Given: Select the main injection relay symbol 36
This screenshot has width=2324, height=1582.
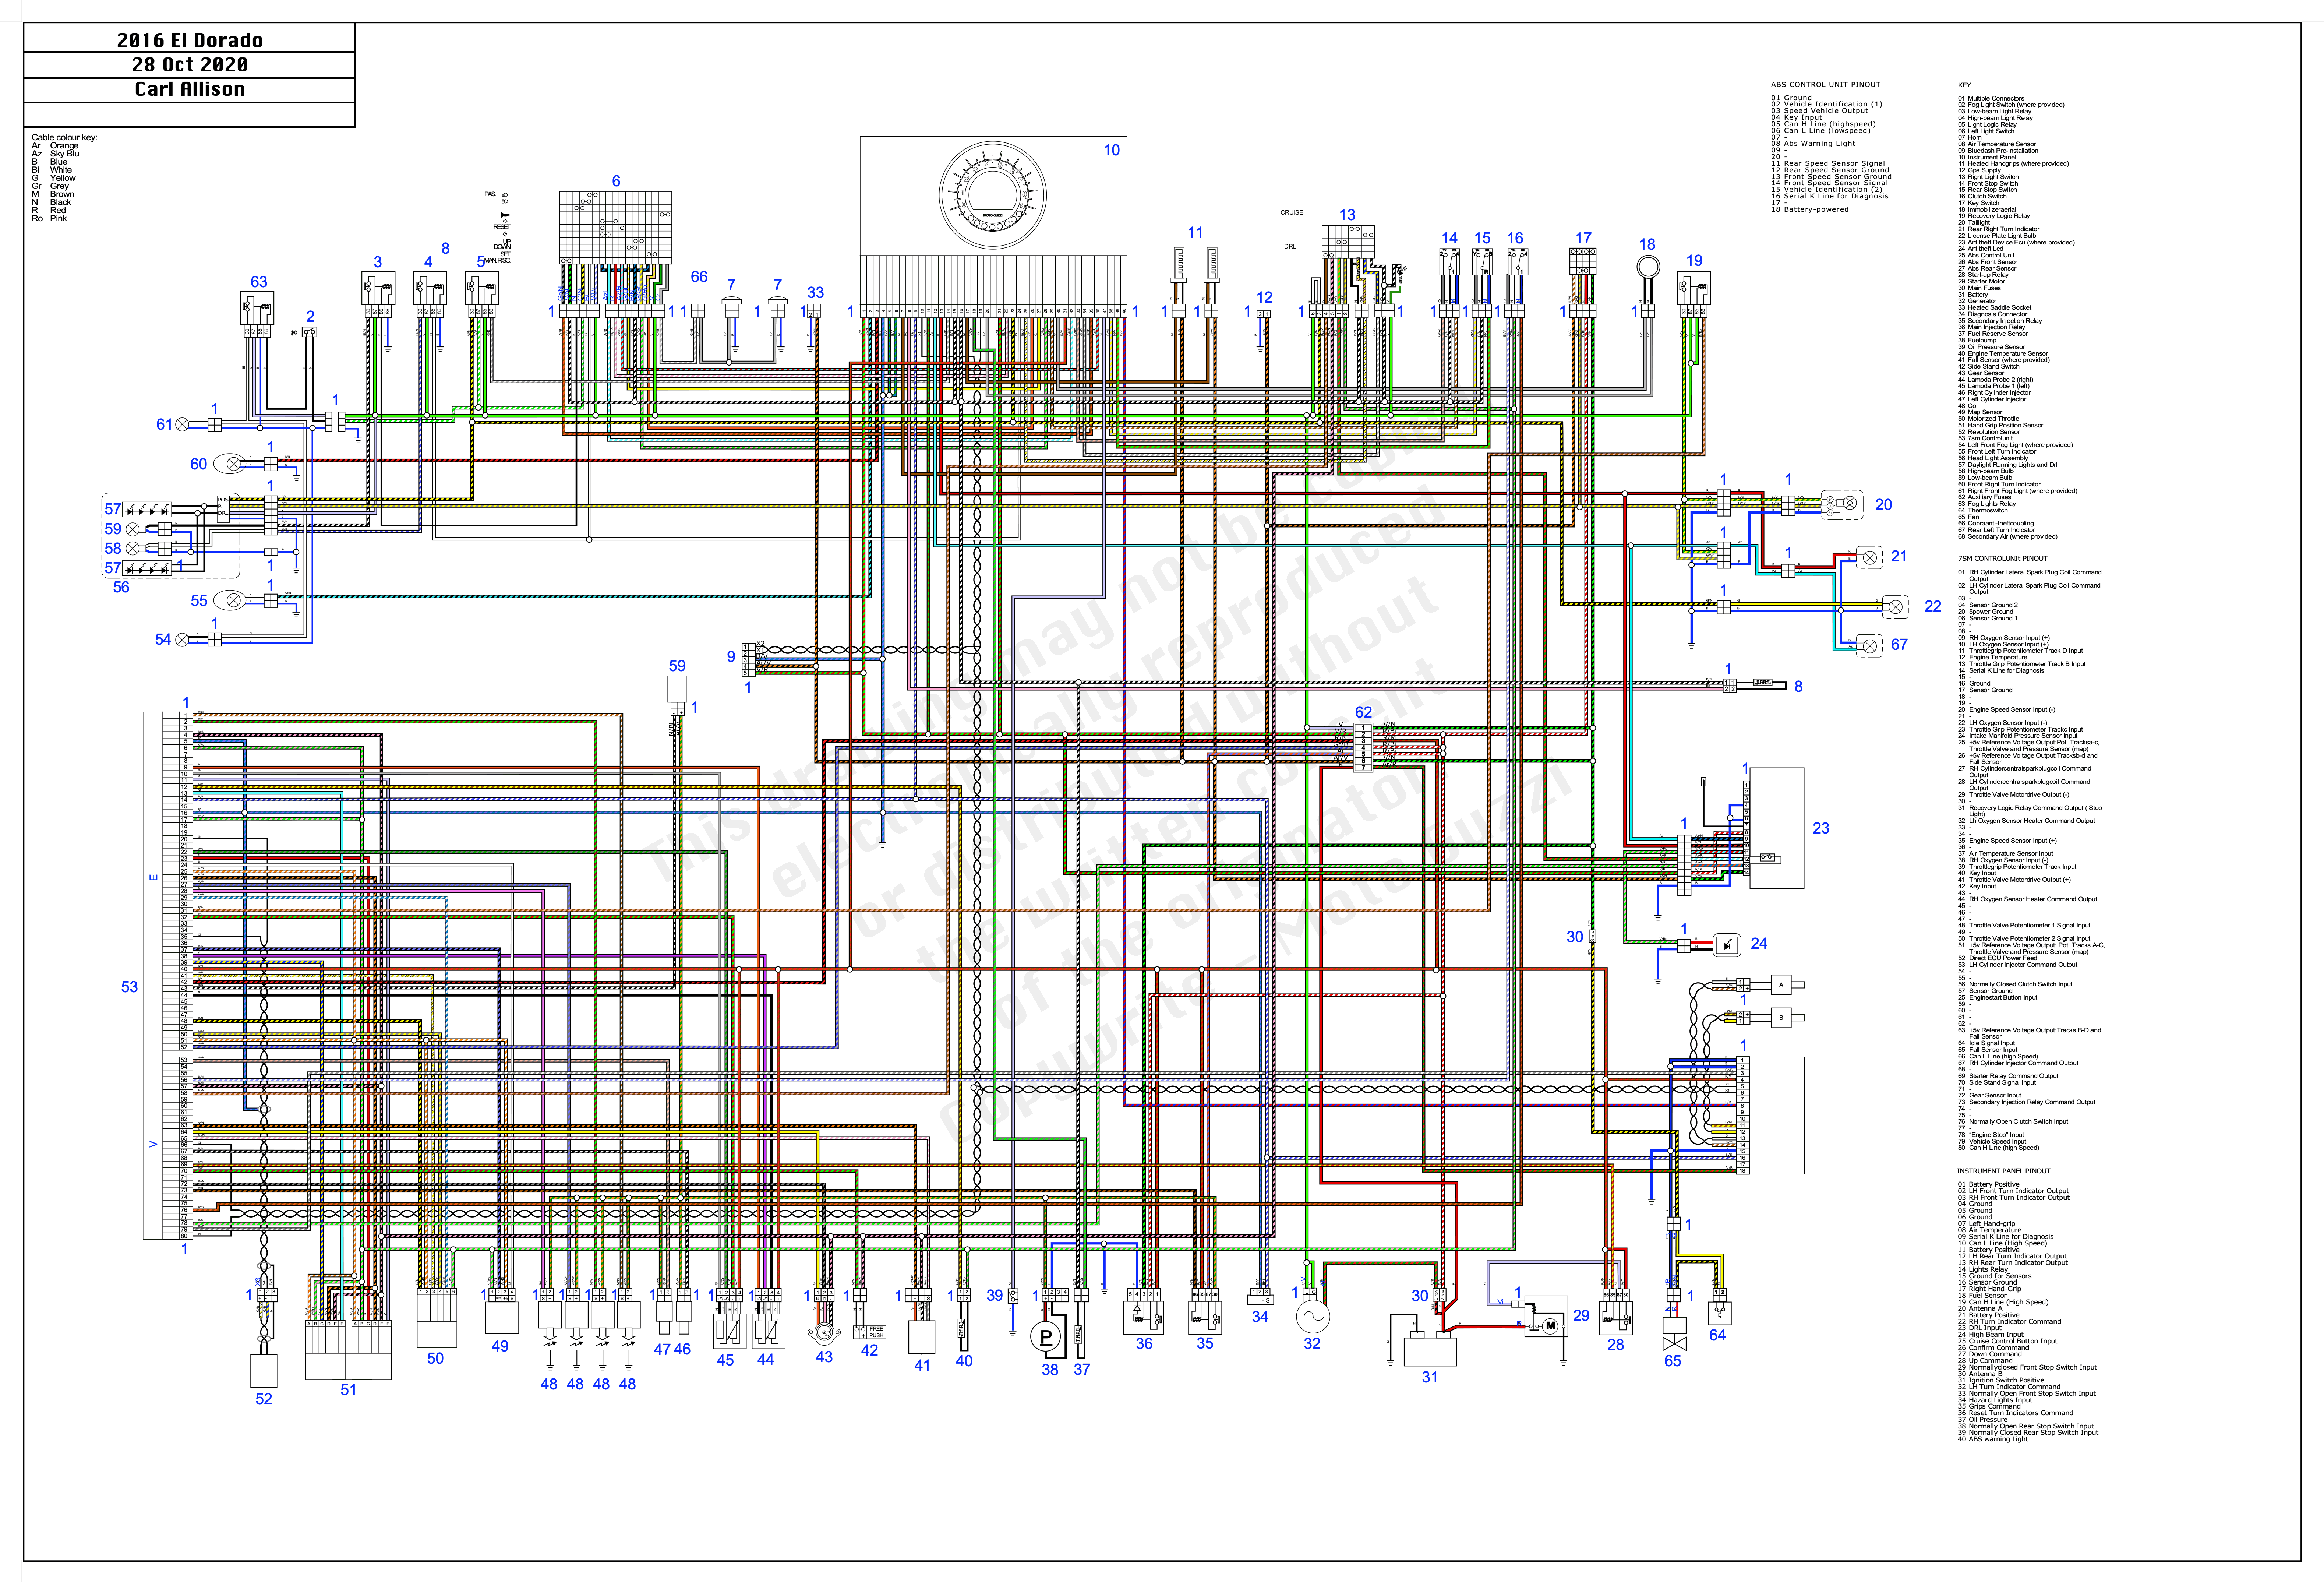Looking at the screenshot, I should [x=1144, y=1318].
